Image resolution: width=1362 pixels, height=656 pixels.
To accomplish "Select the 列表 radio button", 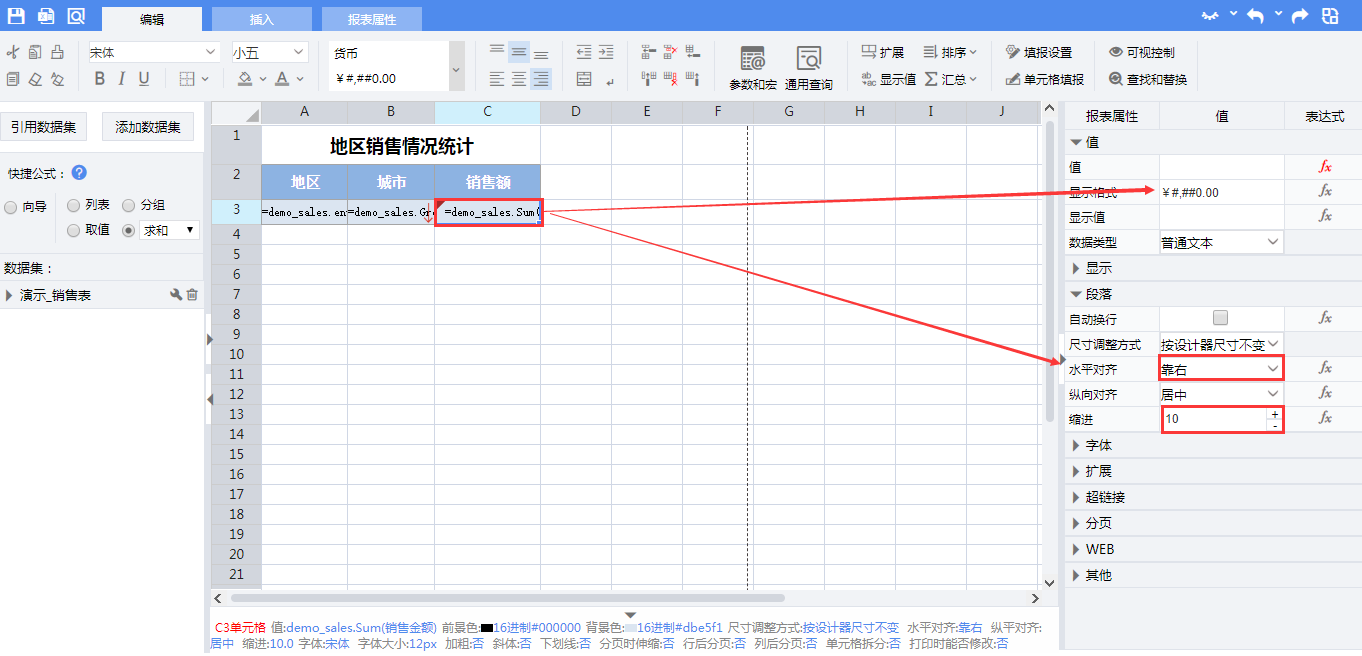I will (x=74, y=206).
